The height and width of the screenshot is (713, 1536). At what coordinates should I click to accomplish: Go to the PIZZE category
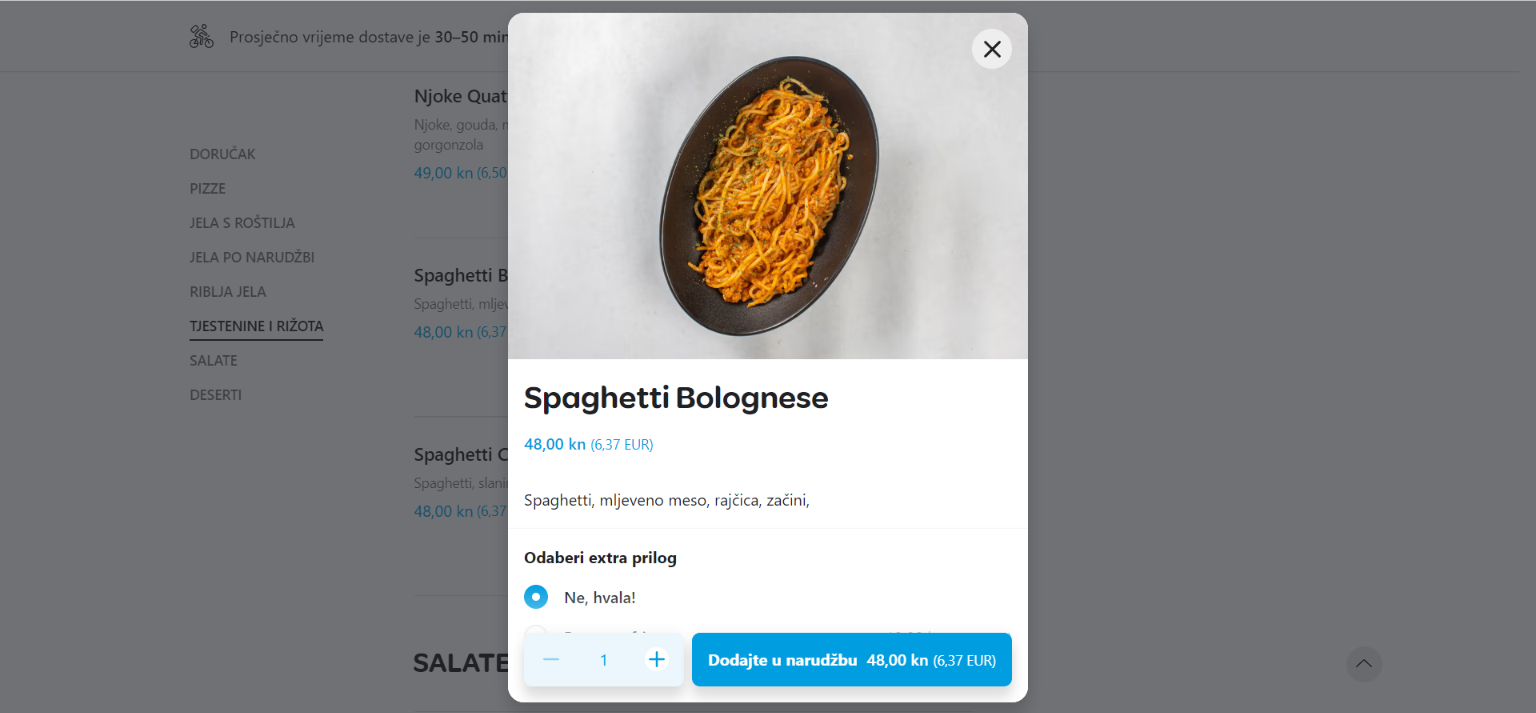click(208, 188)
